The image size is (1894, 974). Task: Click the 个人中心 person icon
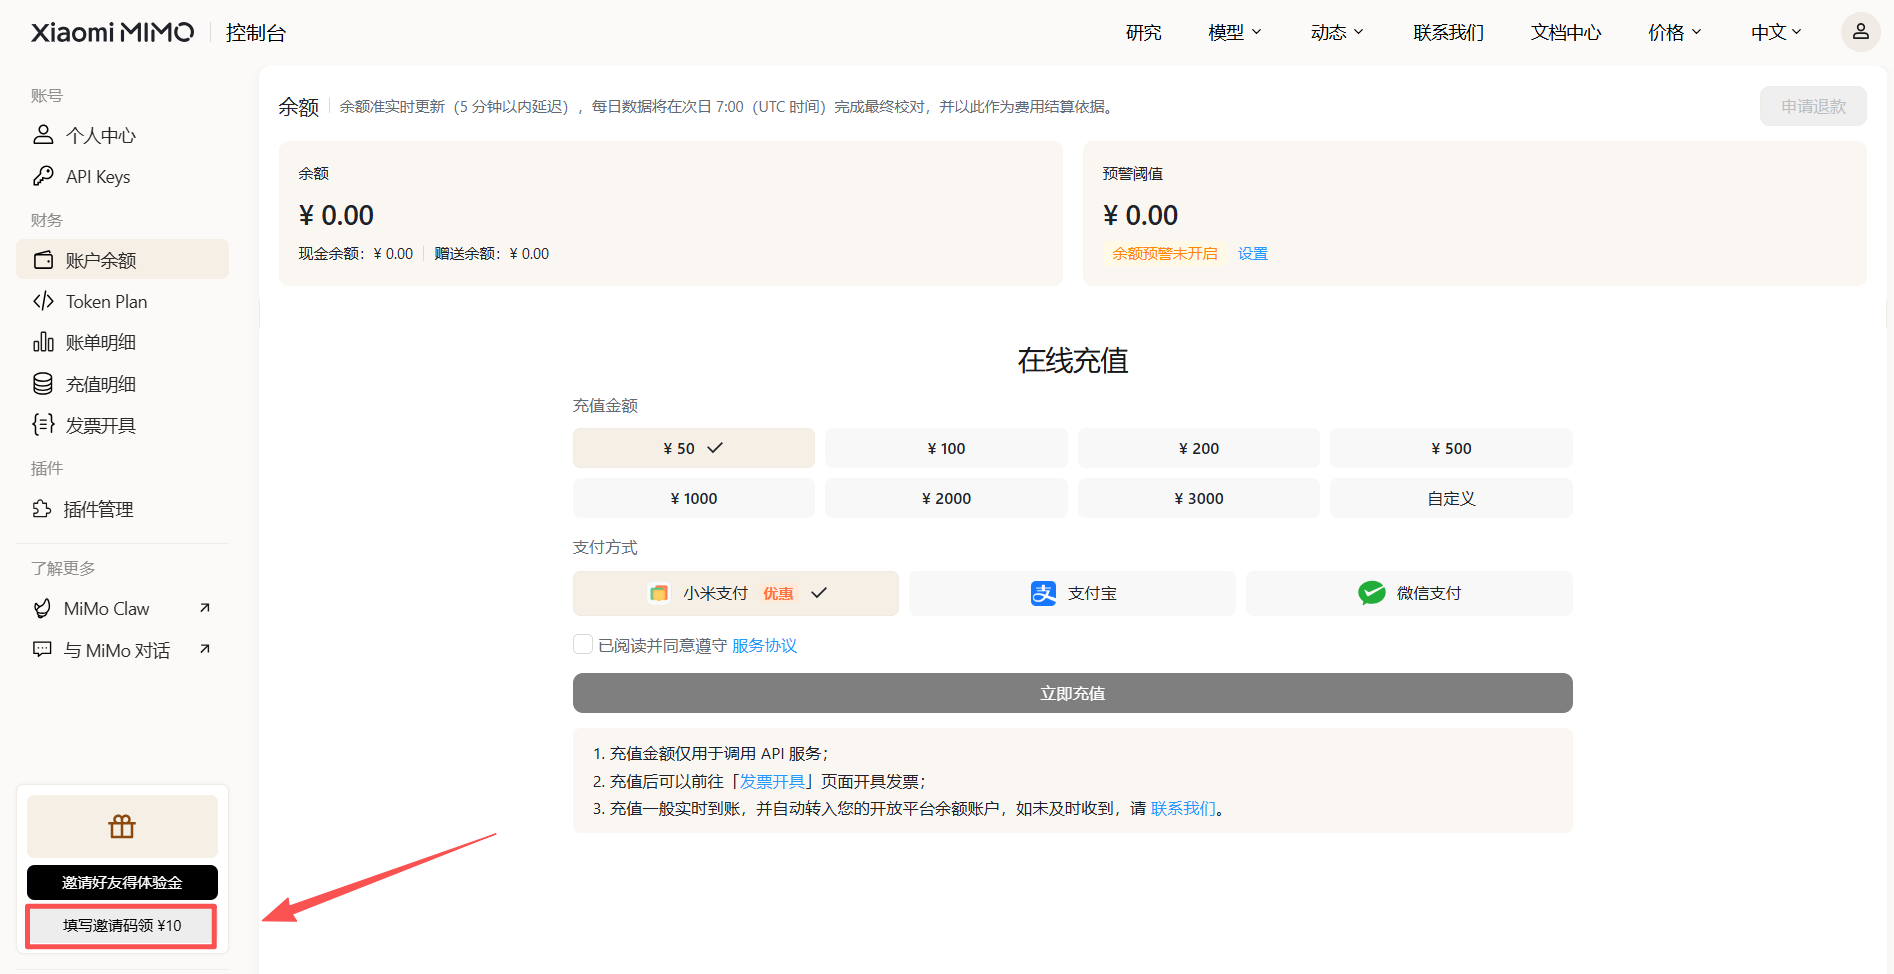(x=43, y=135)
